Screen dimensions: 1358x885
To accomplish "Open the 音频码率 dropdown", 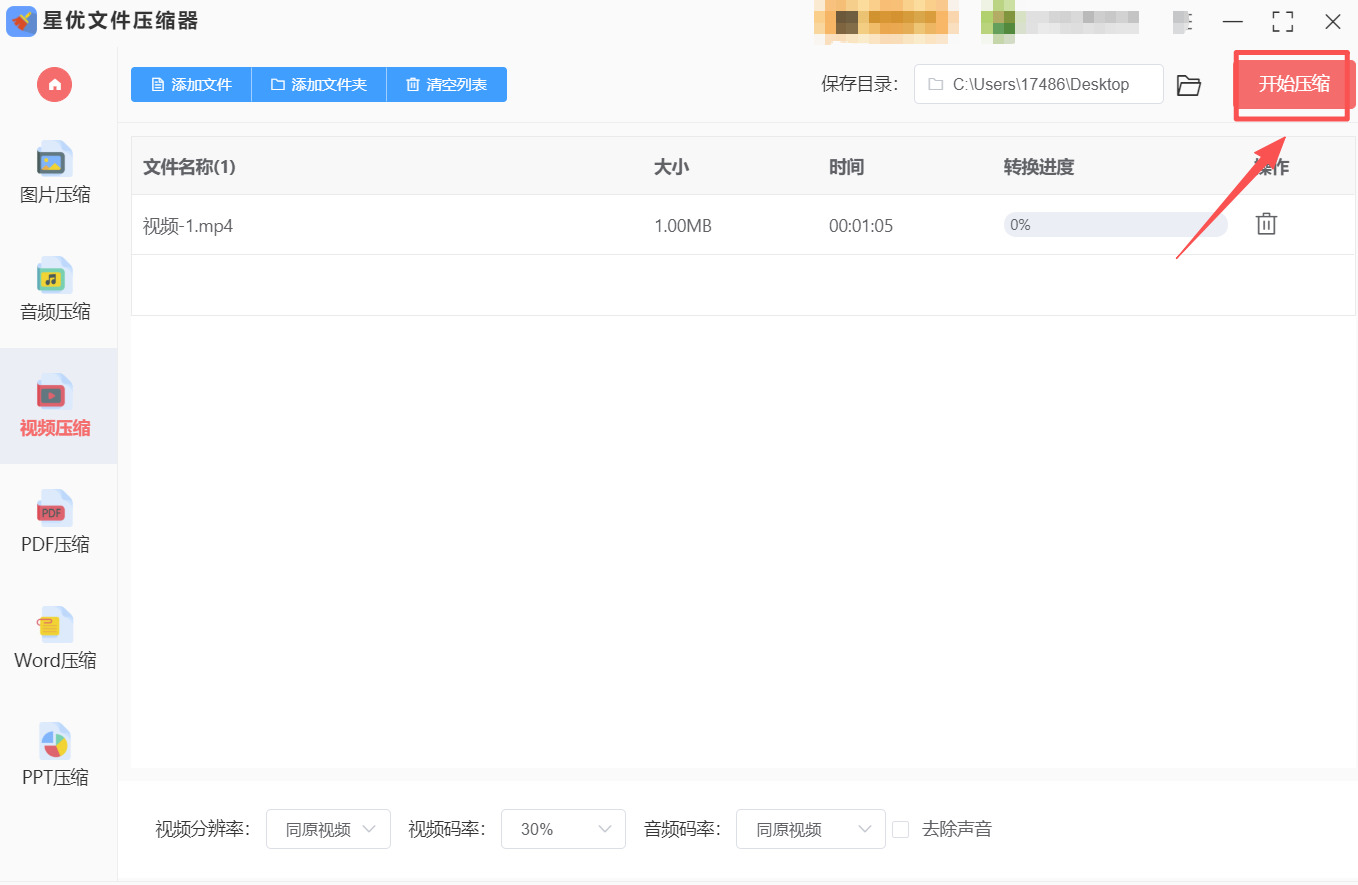I will click(x=810, y=829).
